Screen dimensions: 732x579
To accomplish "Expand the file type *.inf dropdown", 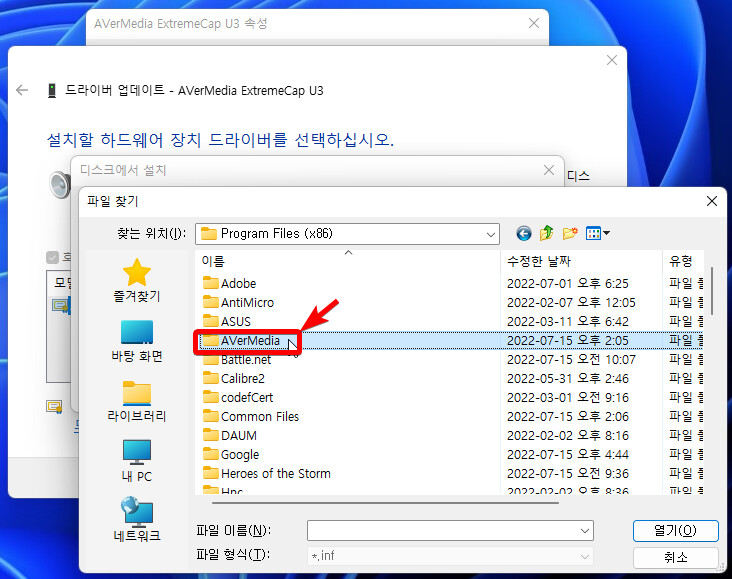I will coord(584,556).
